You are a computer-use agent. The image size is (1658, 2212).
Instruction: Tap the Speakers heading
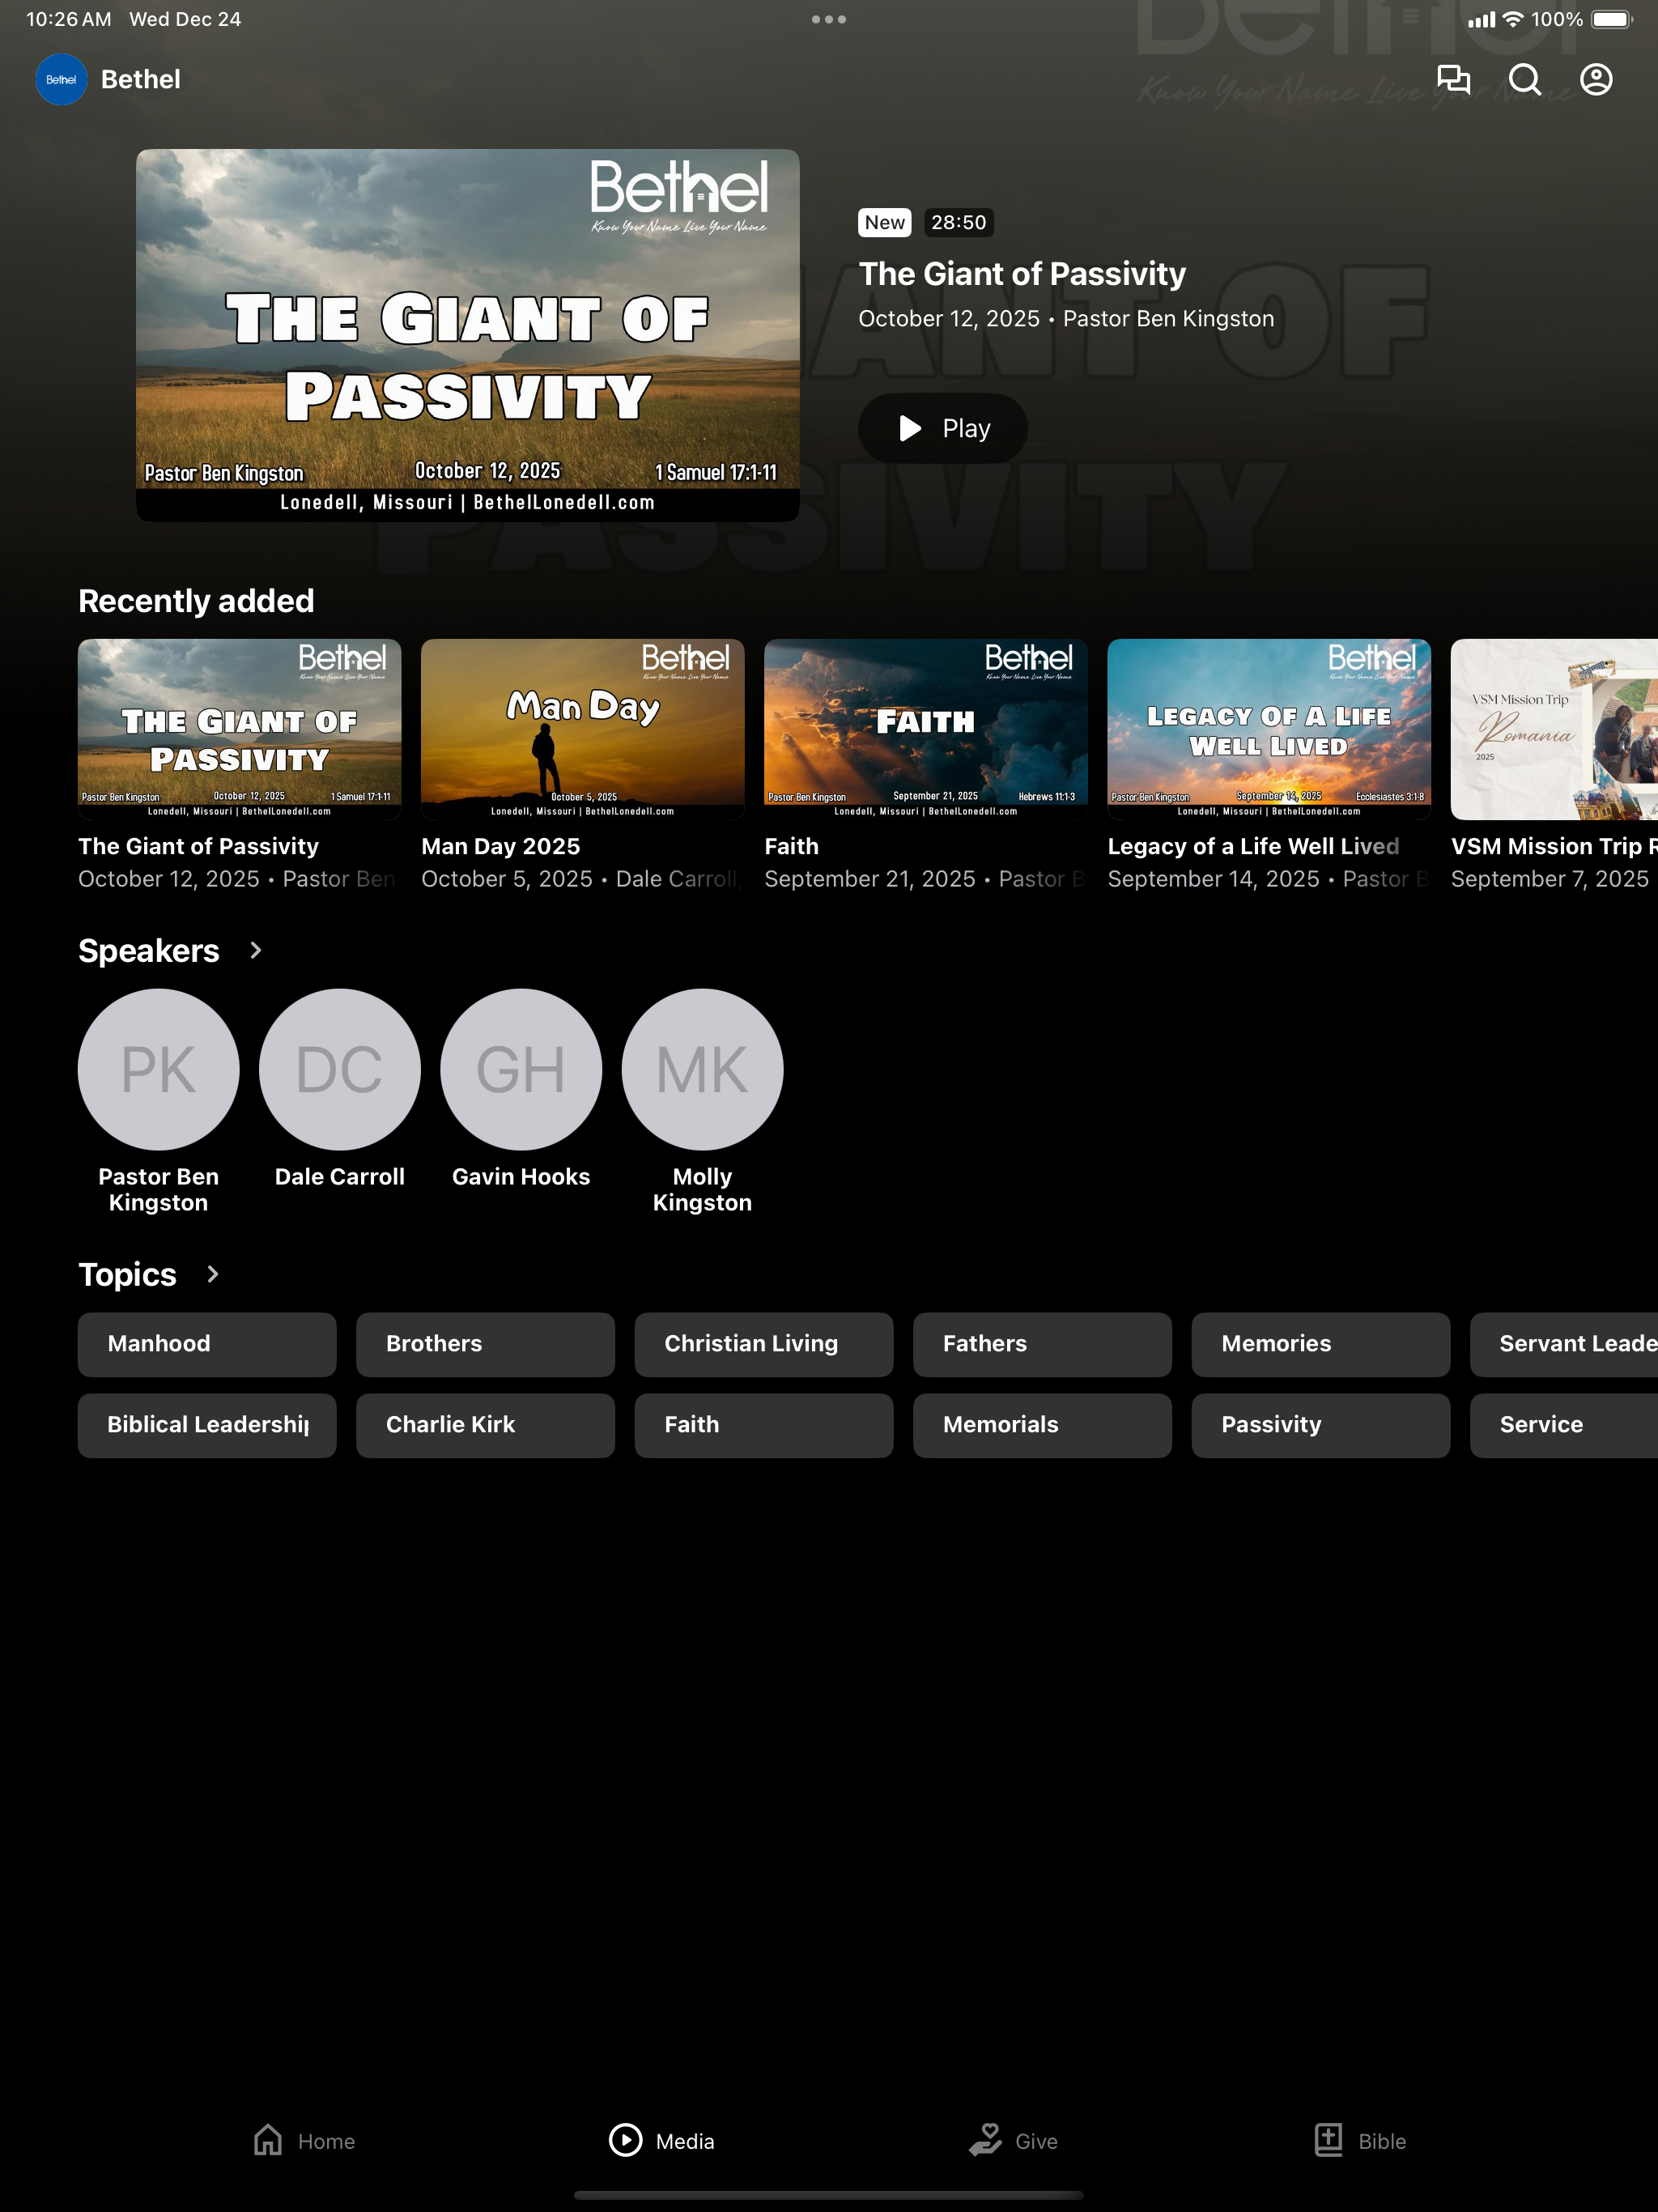point(149,950)
